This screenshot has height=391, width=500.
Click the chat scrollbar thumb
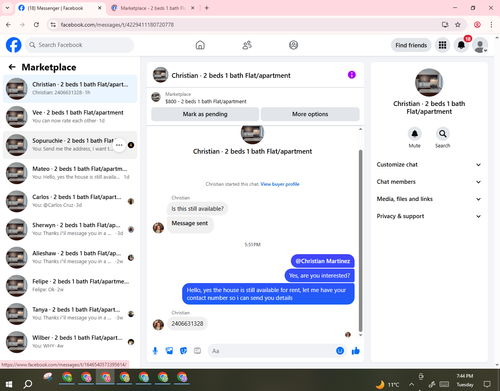pos(360,240)
